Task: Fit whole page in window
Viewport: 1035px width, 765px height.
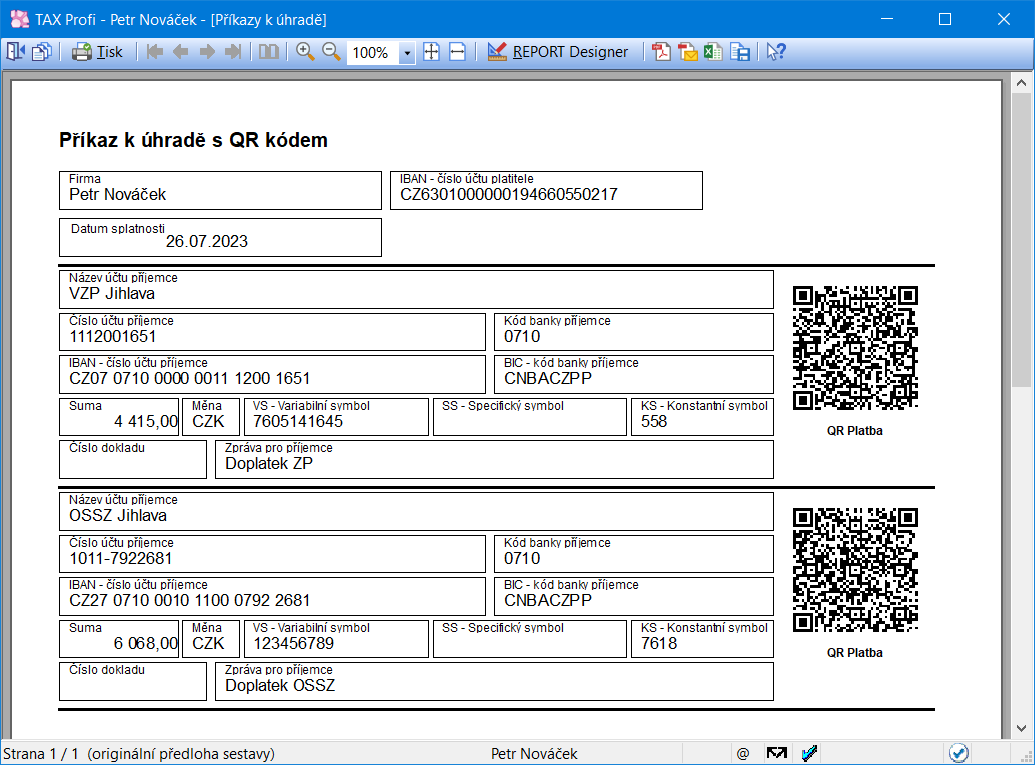Action: [x=431, y=51]
